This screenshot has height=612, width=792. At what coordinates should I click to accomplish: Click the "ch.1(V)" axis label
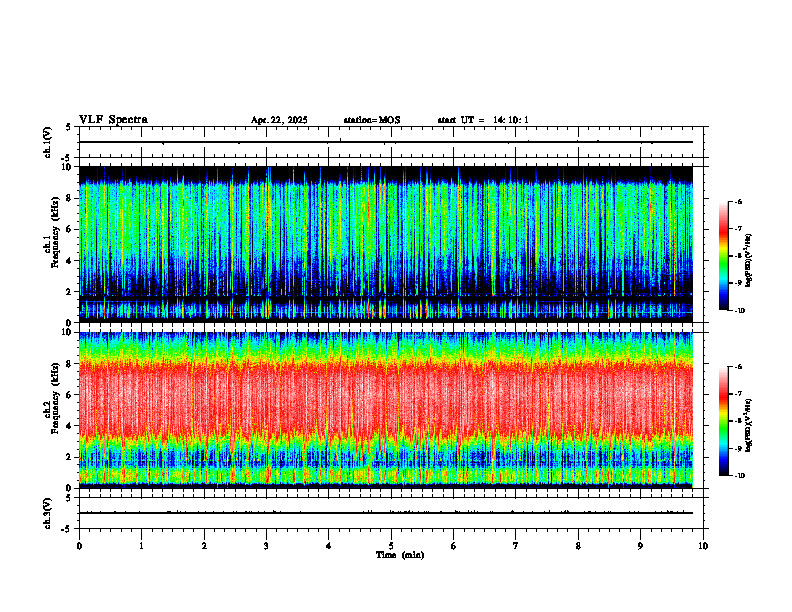[x=48, y=142]
